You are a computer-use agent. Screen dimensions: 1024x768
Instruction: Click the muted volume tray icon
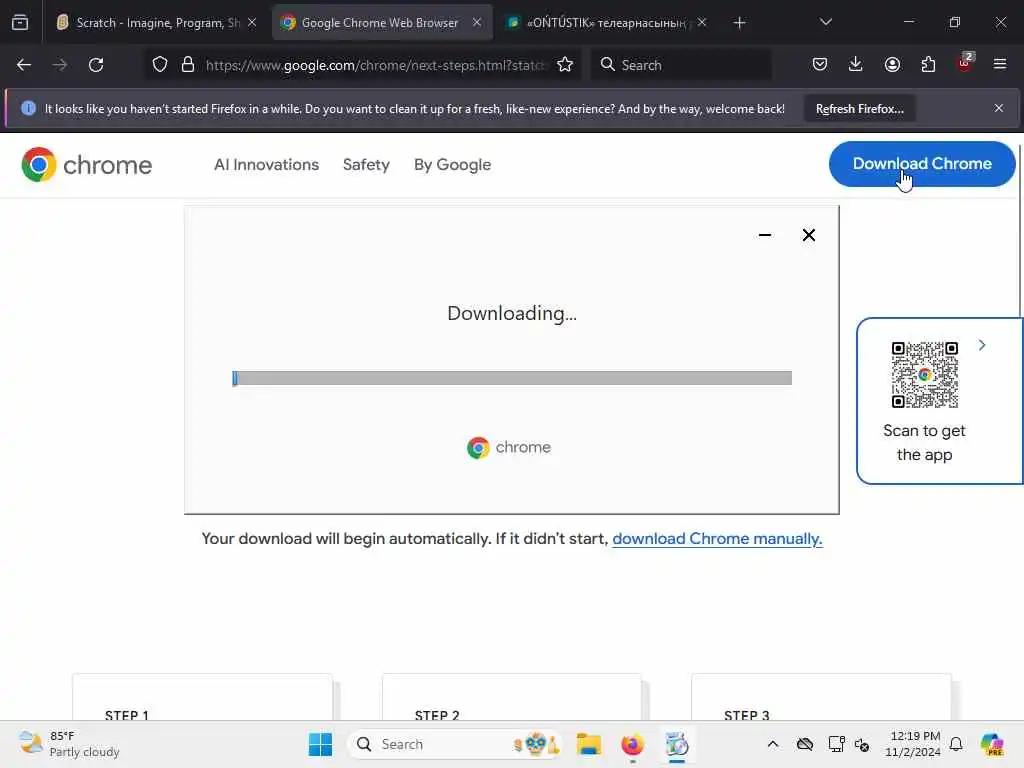tap(862, 744)
